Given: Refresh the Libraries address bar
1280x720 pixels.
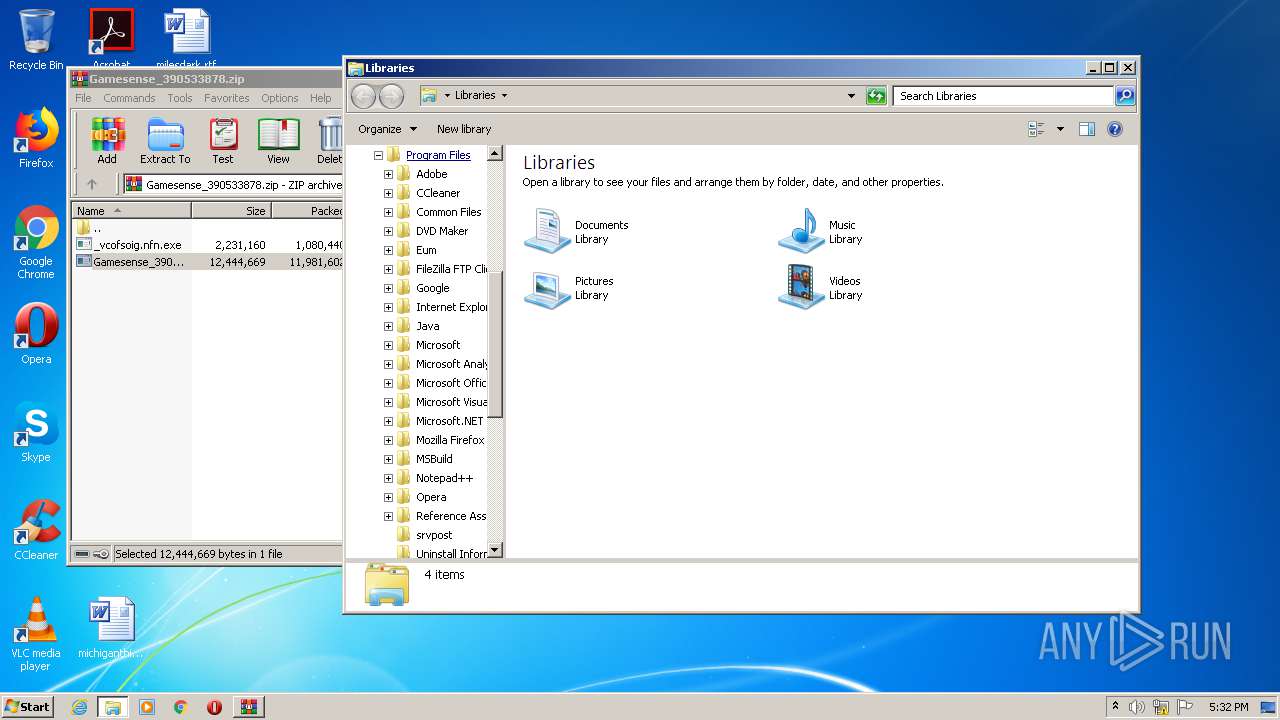Looking at the screenshot, I should 876,96.
